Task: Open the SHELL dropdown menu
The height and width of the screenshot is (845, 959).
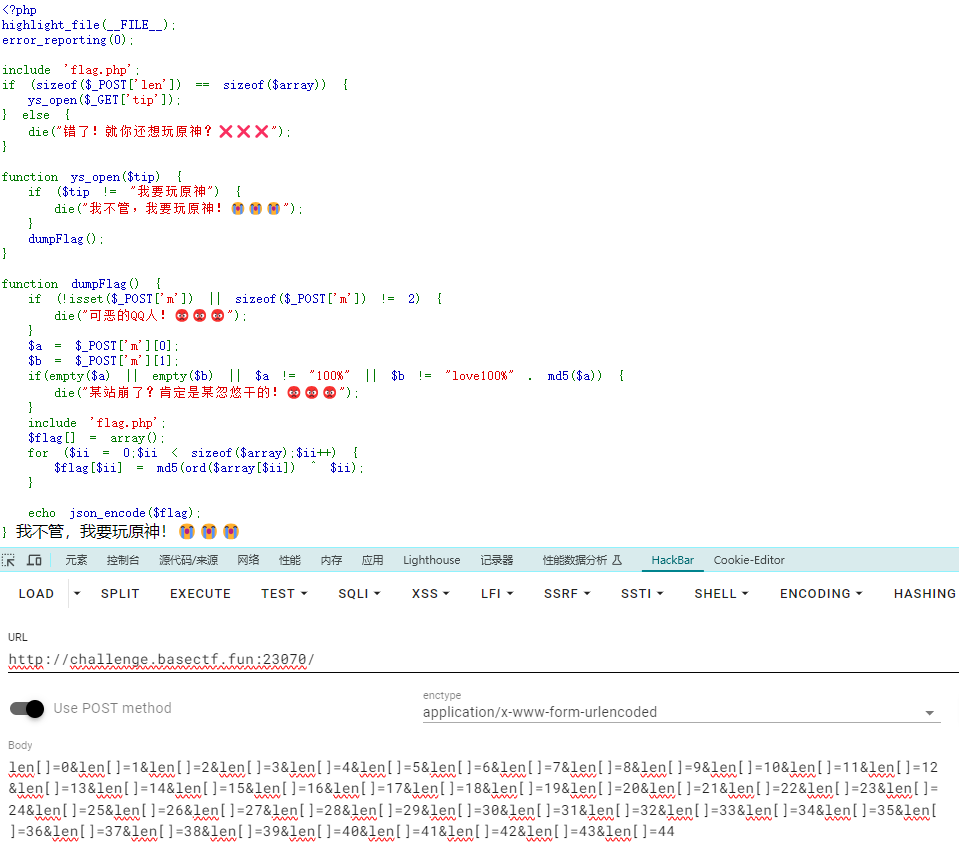Action: point(721,593)
